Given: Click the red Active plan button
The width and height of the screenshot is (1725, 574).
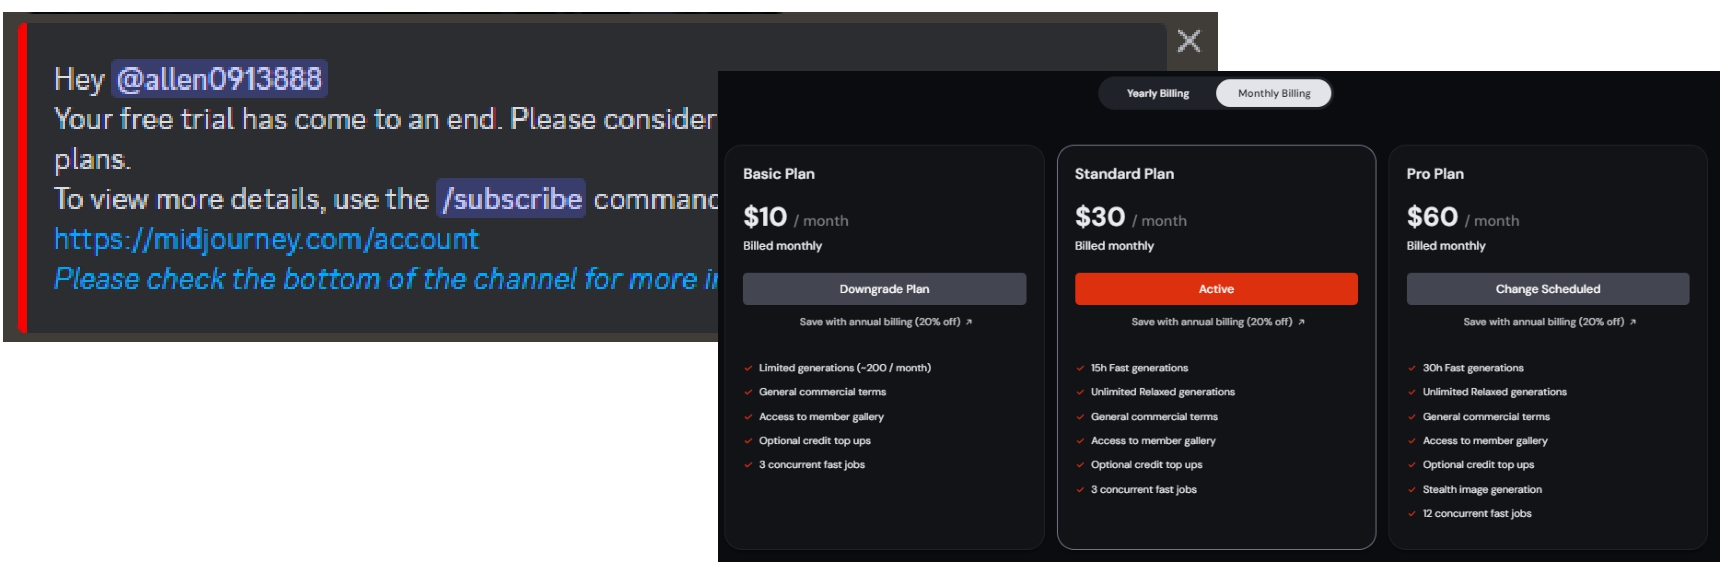Looking at the screenshot, I should [1216, 289].
